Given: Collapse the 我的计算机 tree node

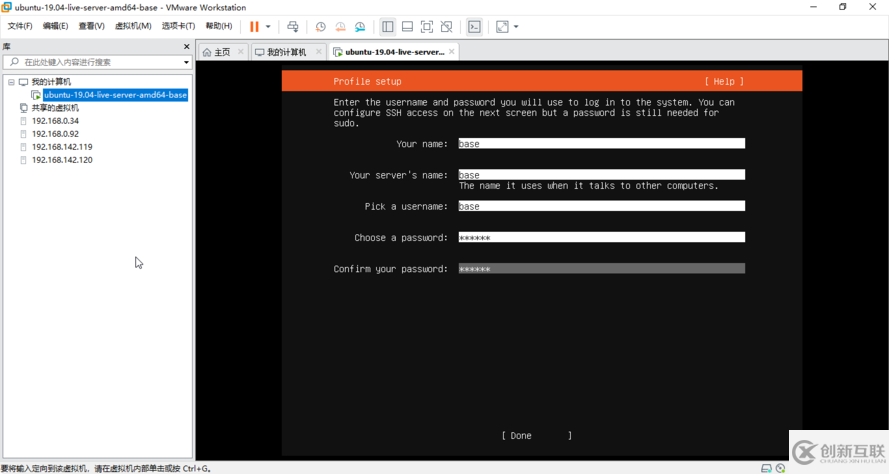Looking at the screenshot, I should [x=11, y=82].
